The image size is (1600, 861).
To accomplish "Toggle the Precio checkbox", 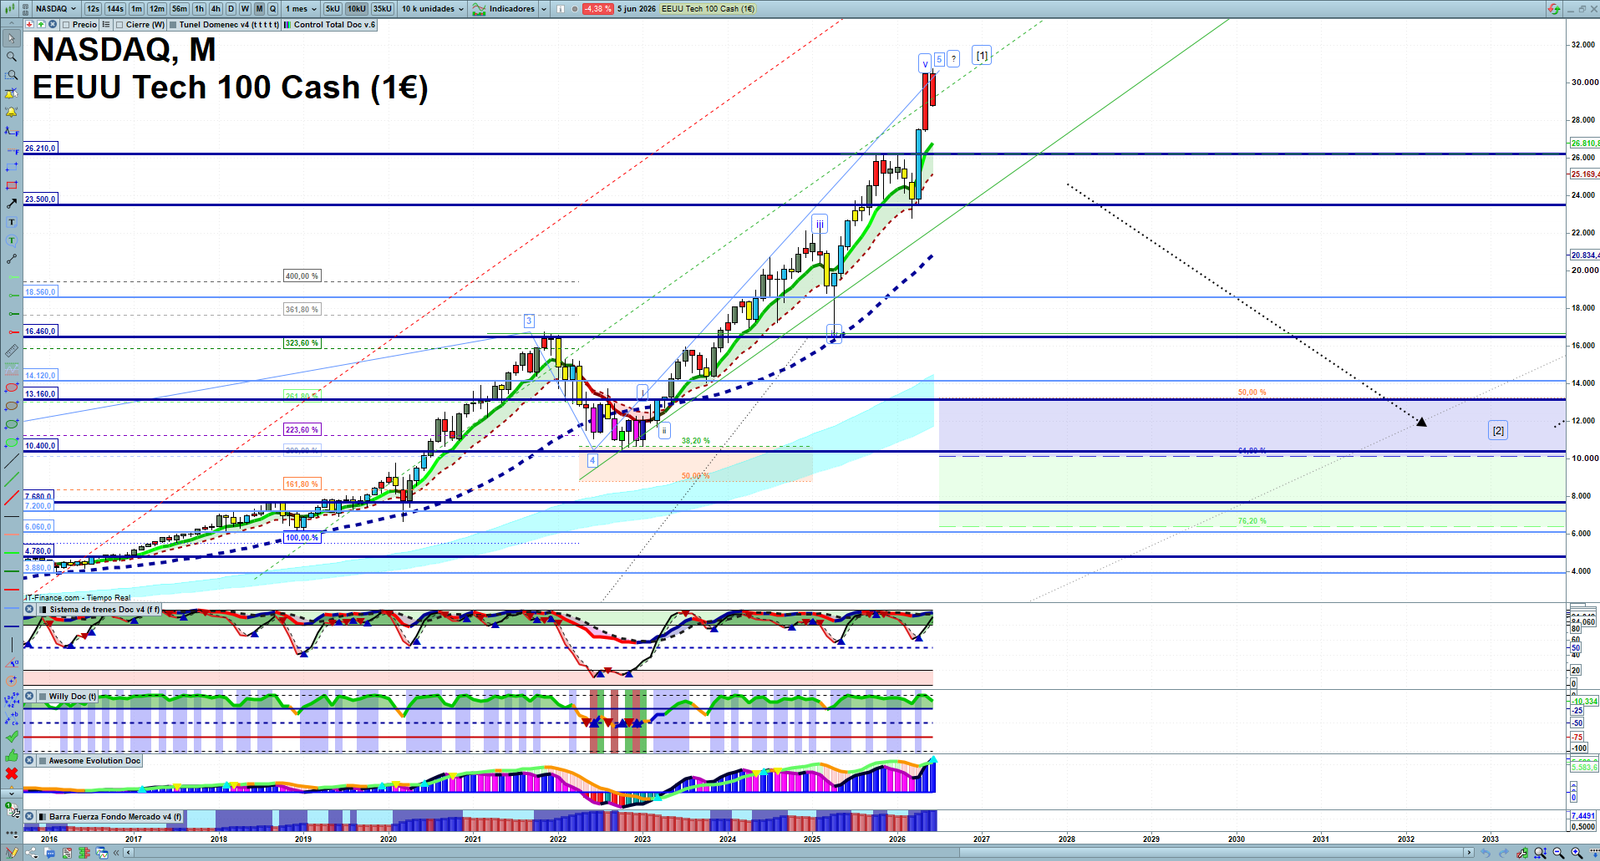I will [x=66, y=24].
